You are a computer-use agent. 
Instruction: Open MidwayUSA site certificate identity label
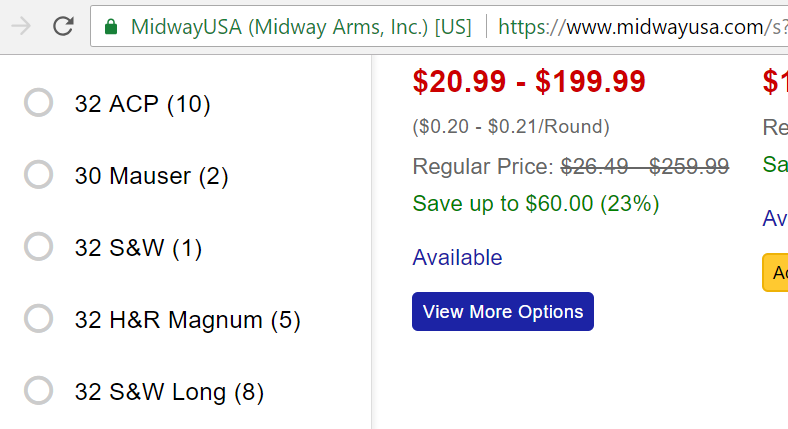301,27
